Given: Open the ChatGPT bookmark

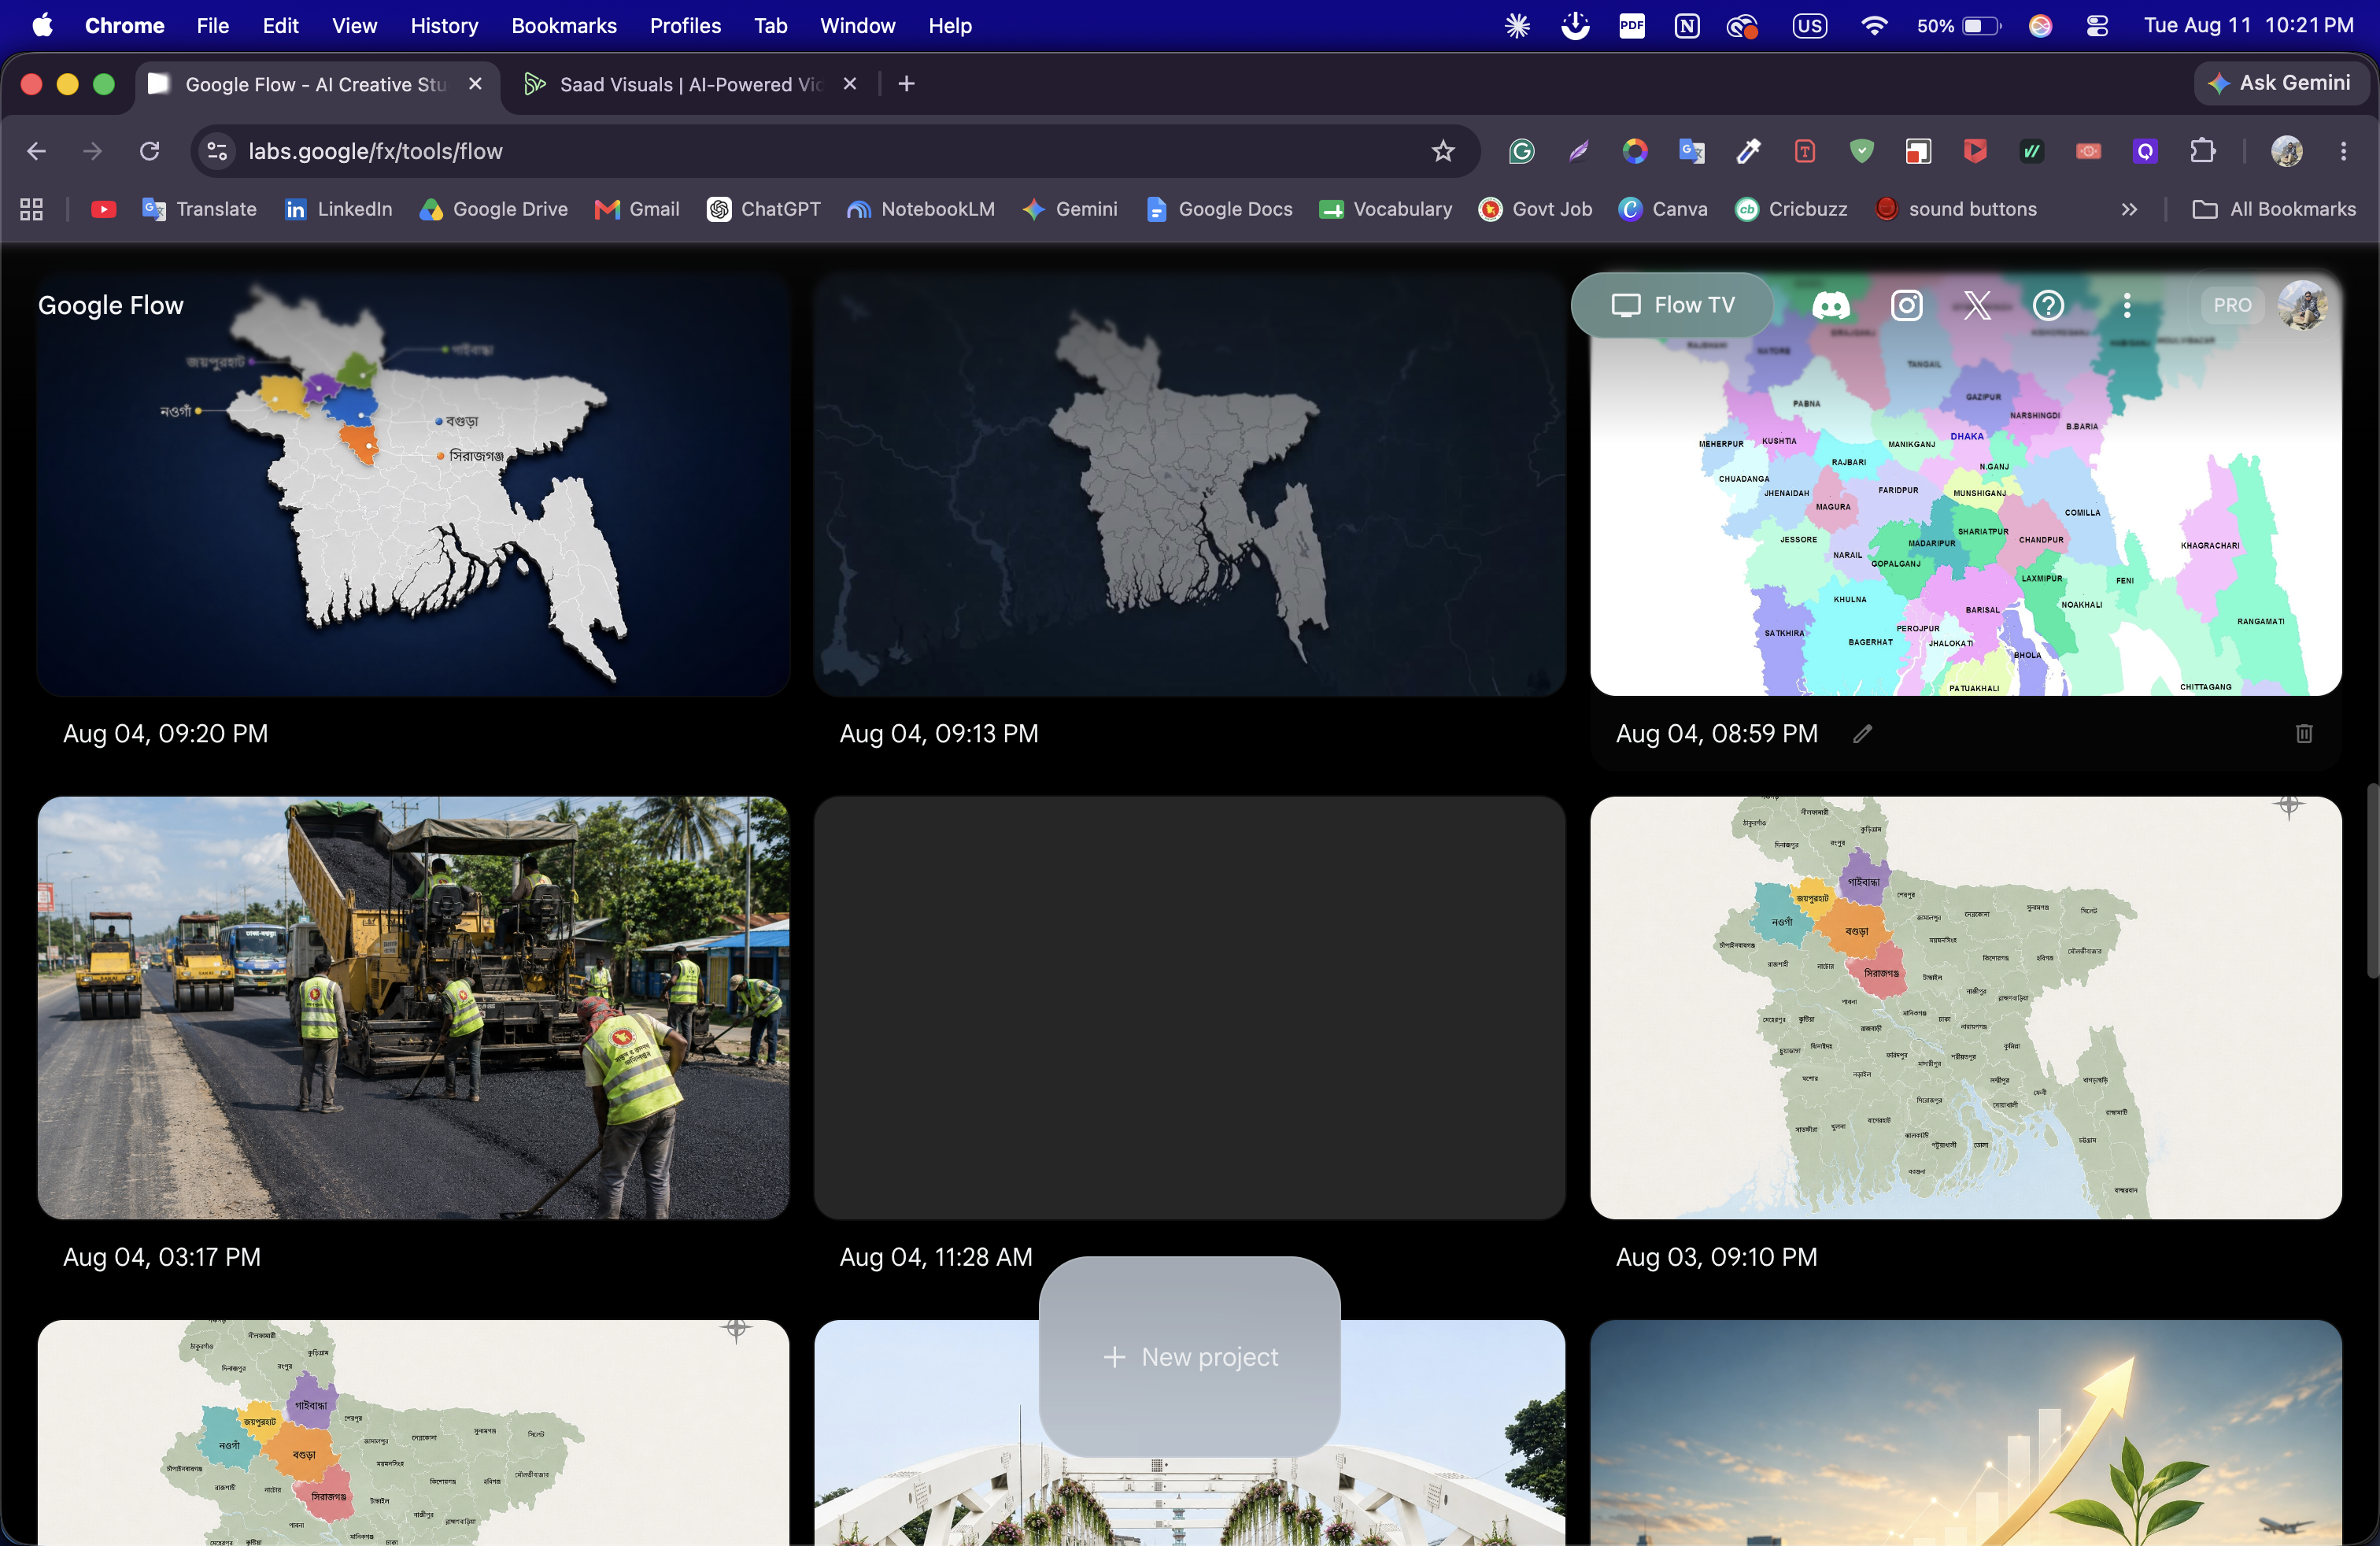Looking at the screenshot, I should click(764, 209).
